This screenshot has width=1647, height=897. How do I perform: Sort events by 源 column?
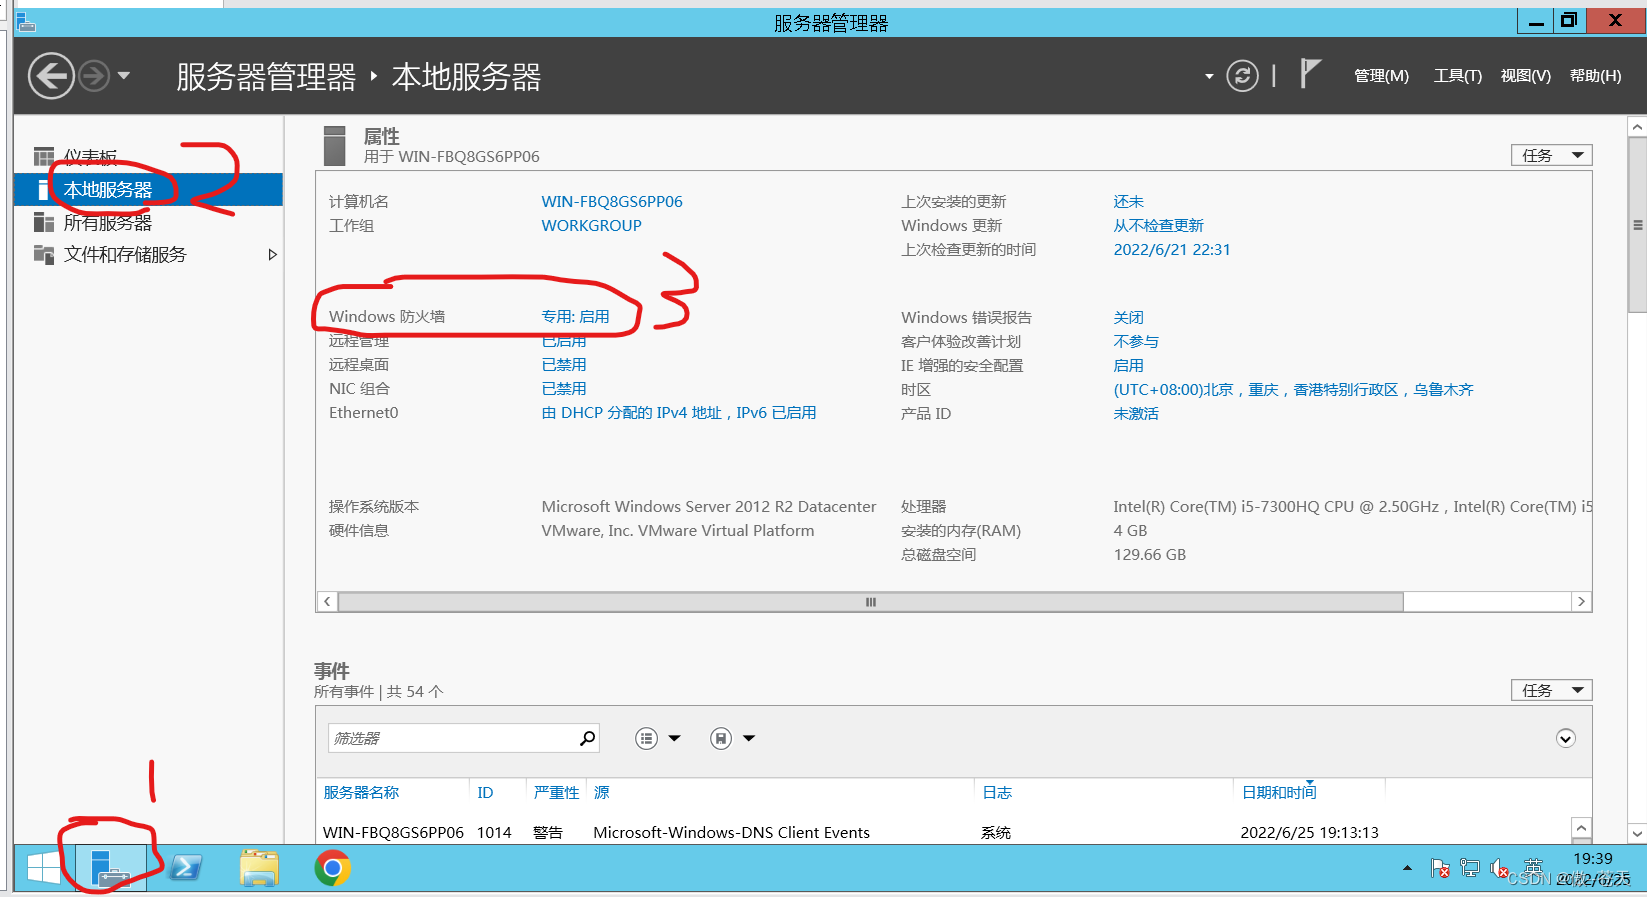(x=601, y=792)
